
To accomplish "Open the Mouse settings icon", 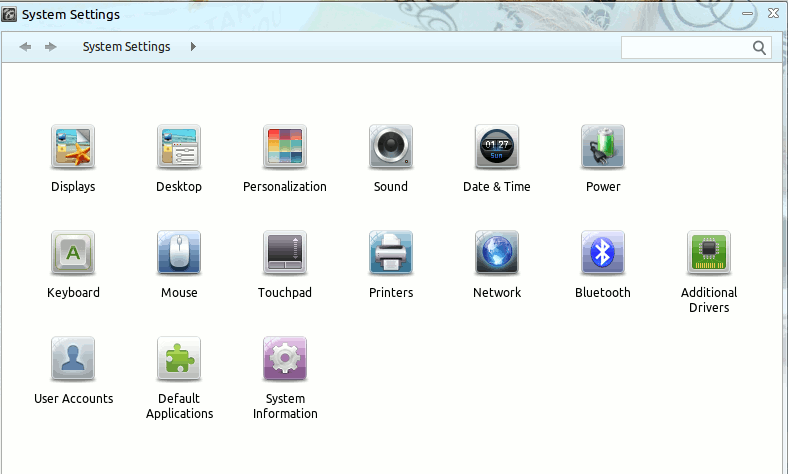I will pyautogui.click(x=179, y=253).
